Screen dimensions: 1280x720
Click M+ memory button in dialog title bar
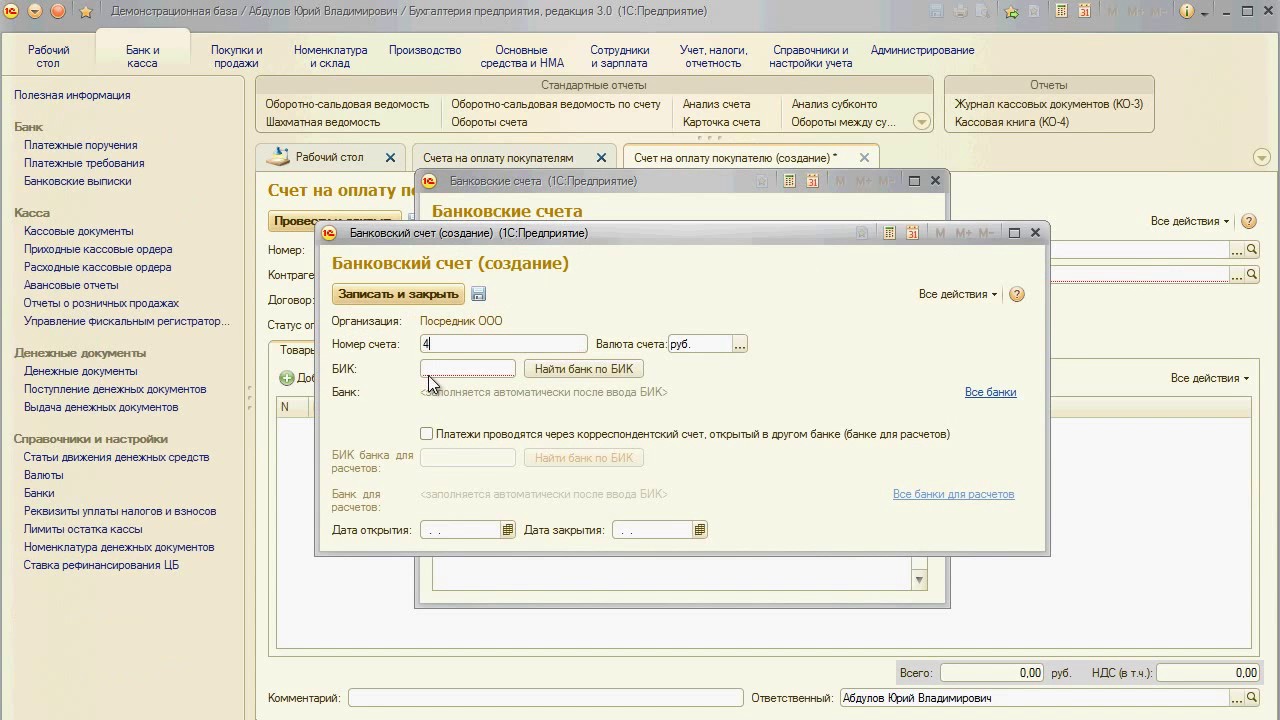pyautogui.click(x=963, y=233)
